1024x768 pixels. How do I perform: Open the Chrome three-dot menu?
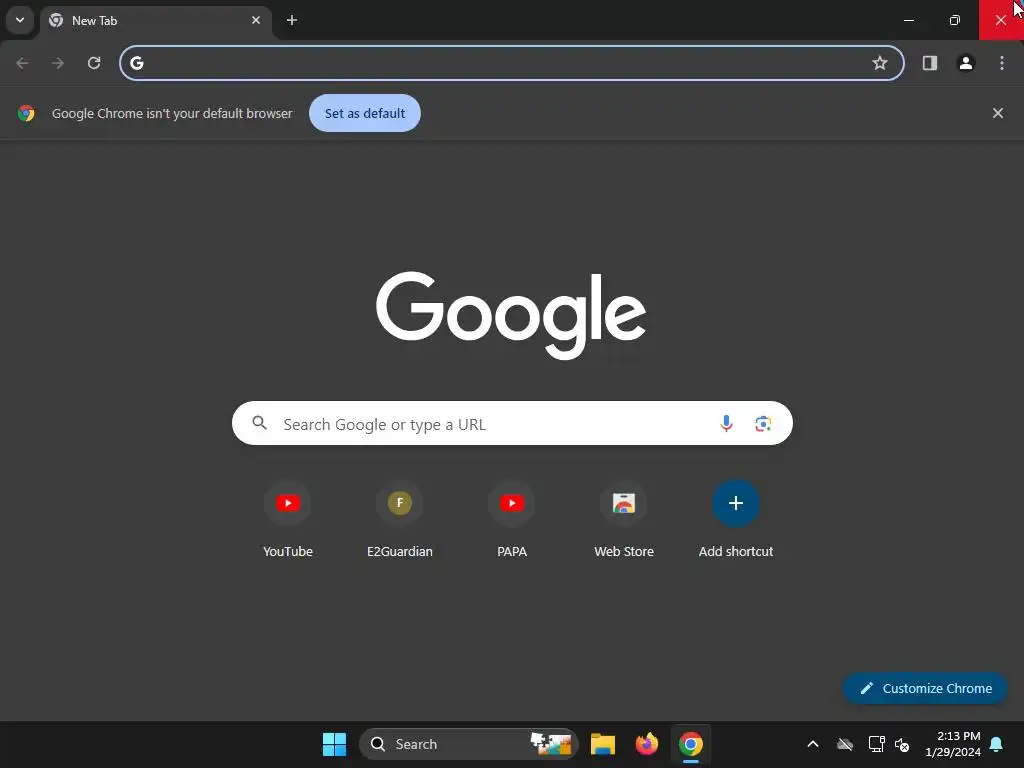coord(1002,63)
